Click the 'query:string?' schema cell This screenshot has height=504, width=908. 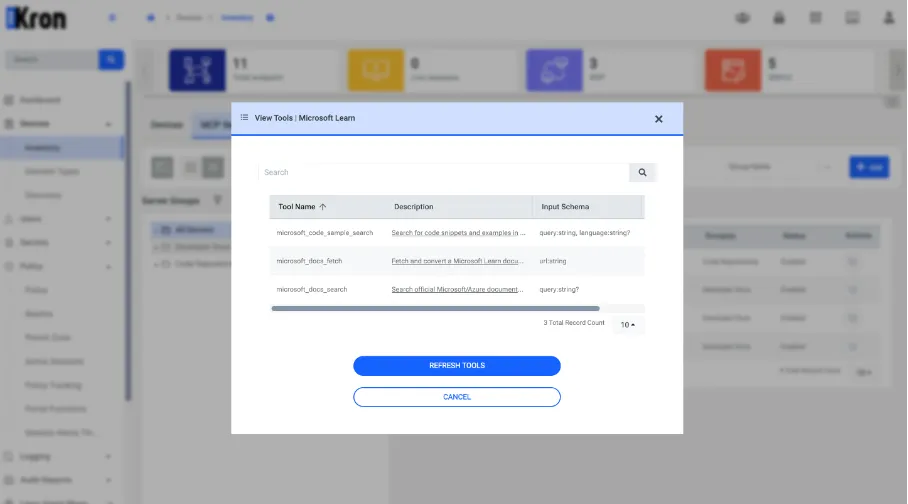559,290
